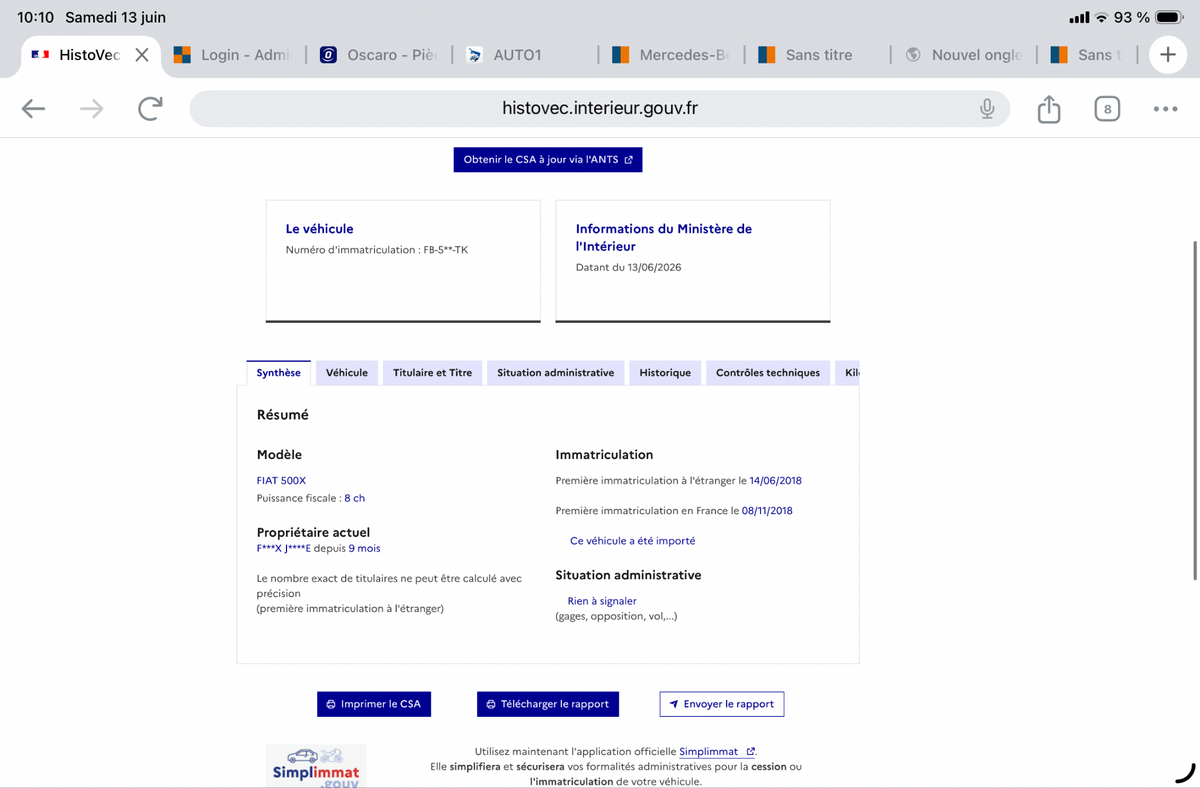Image resolution: width=1200 pixels, height=788 pixels.
Task: Go forward in browser history
Action: pos(91,109)
